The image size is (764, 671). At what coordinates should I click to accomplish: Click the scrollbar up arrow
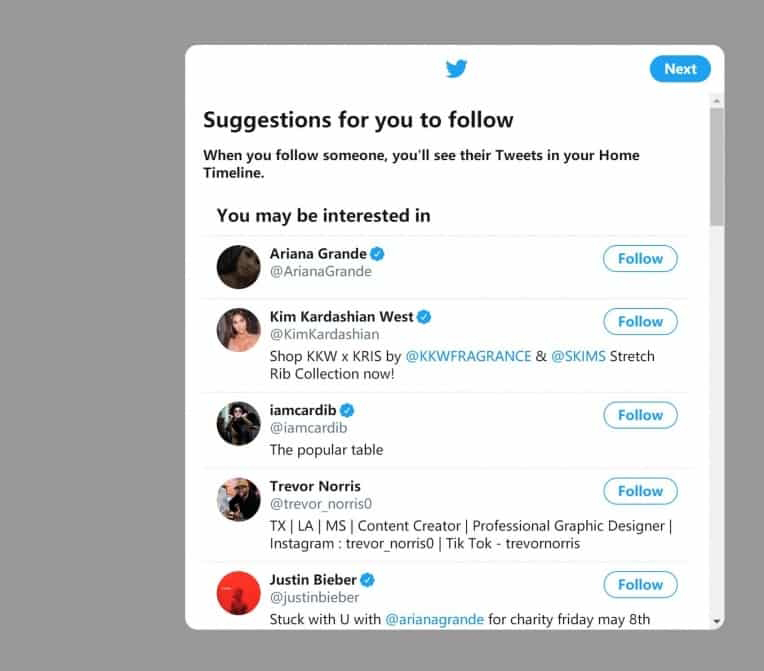click(717, 100)
